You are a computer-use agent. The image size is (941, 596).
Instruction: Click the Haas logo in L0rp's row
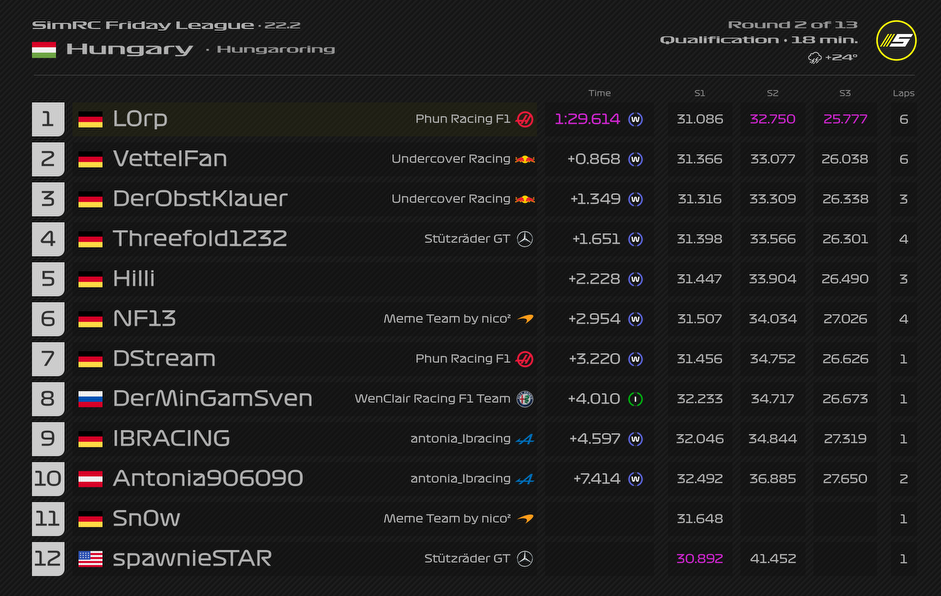pyautogui.click(x=525, y=119)
